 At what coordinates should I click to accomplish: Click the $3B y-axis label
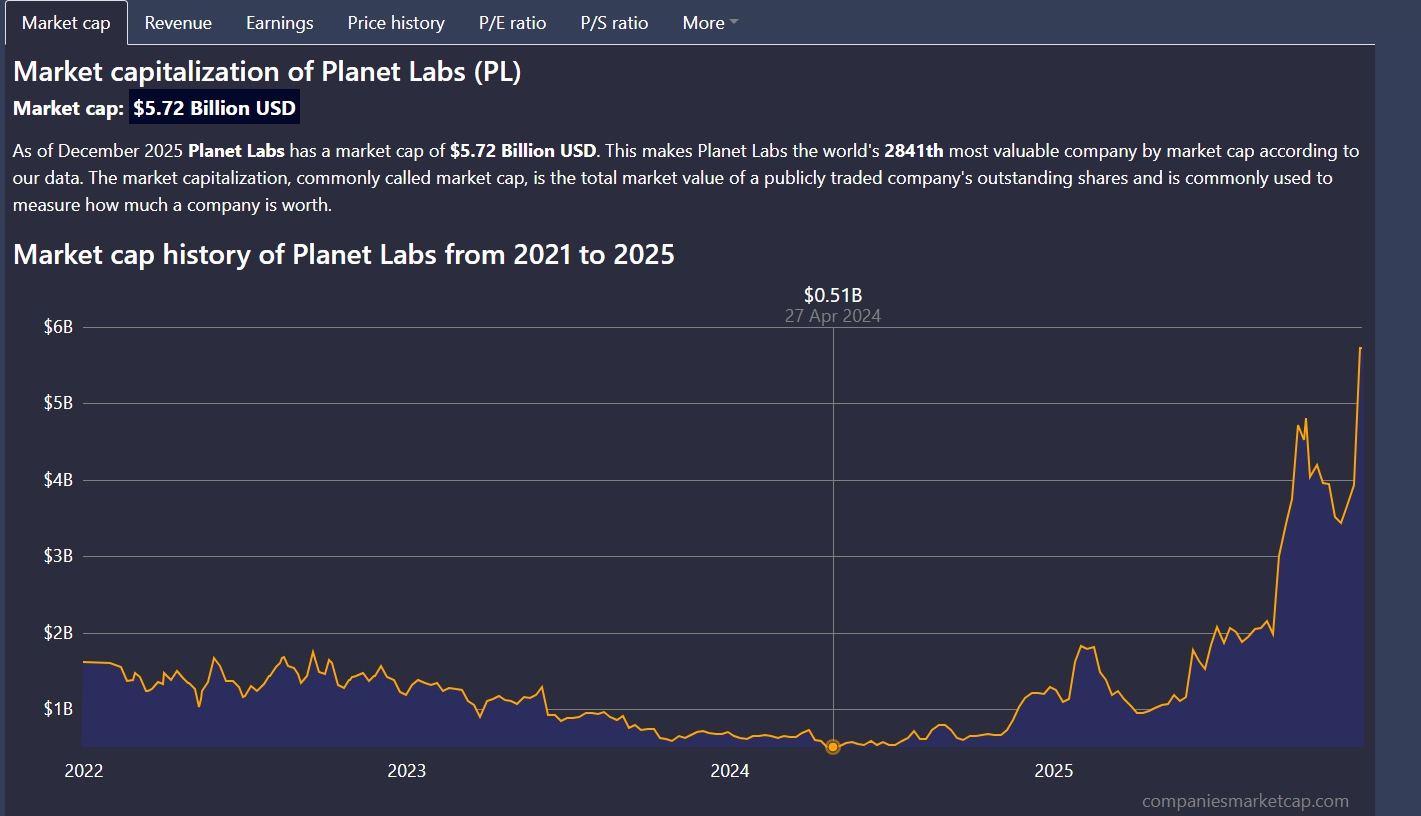click(59, 556)
